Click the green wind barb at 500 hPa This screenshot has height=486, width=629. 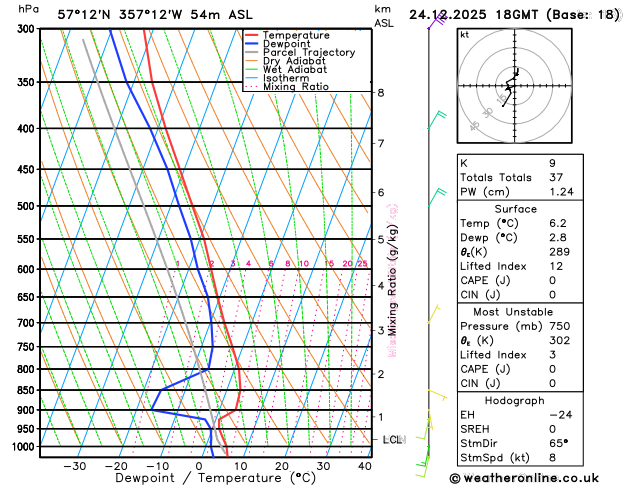437,197
